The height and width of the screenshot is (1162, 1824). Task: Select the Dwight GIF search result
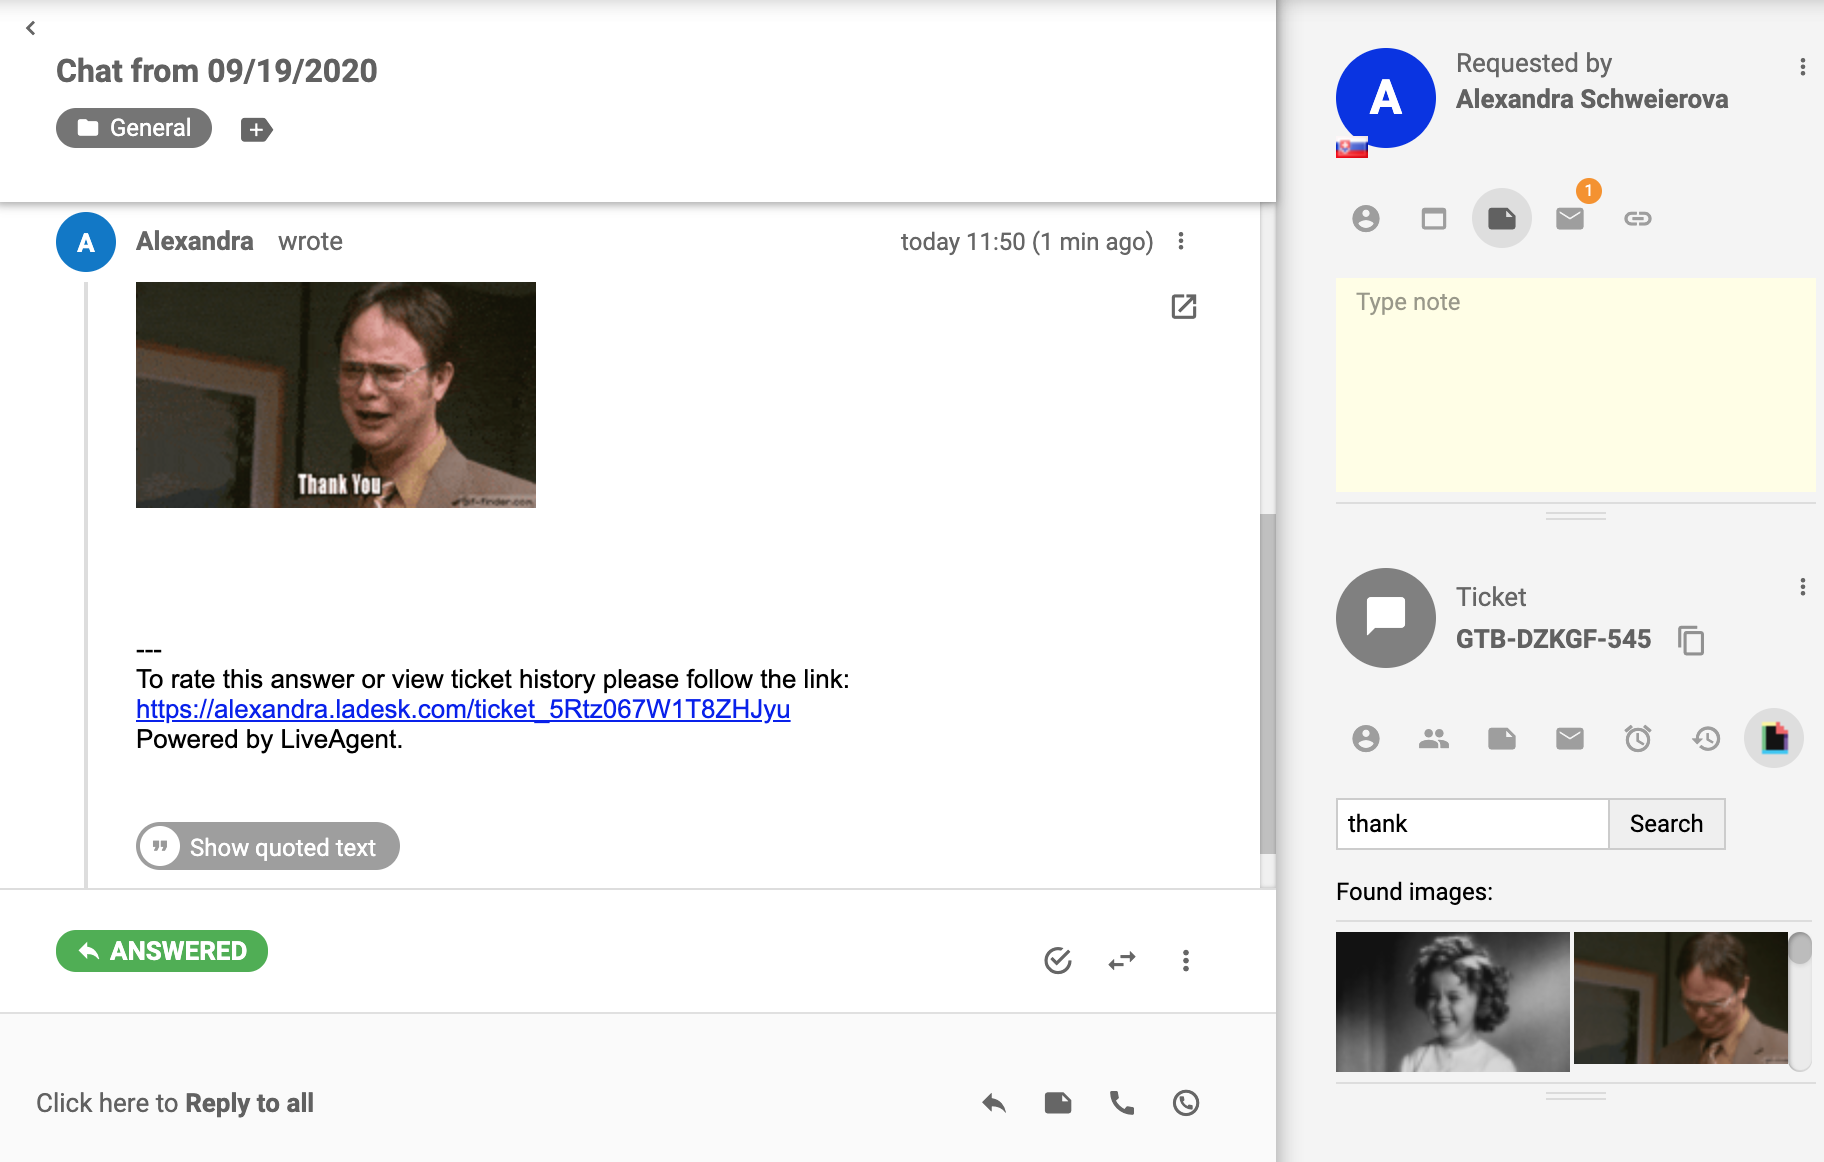point(1681,998)
